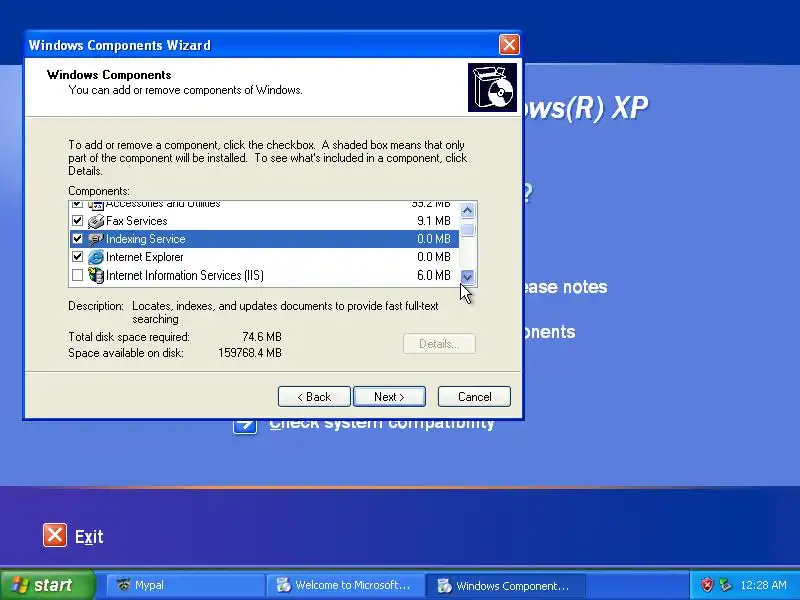The image size is (800, 600).
Task: Uncheck the Fax Services checkbox
Action: click(78, 221)
